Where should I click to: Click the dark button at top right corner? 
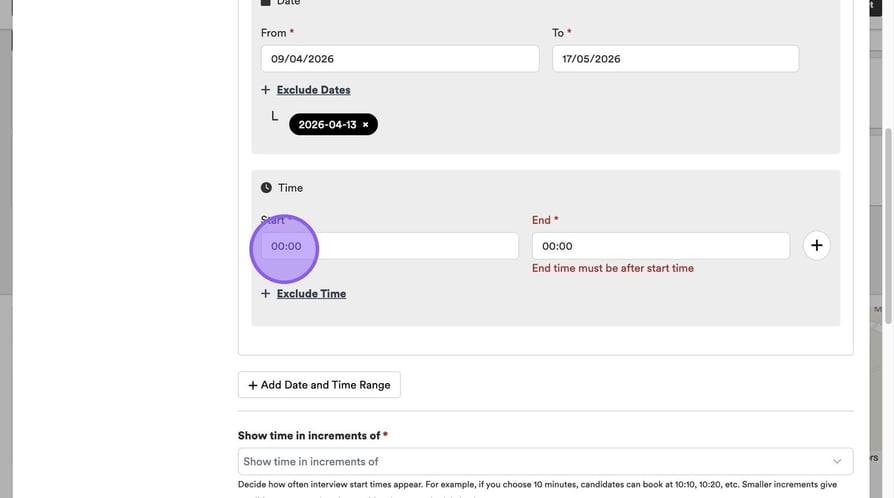pos(869,6)
